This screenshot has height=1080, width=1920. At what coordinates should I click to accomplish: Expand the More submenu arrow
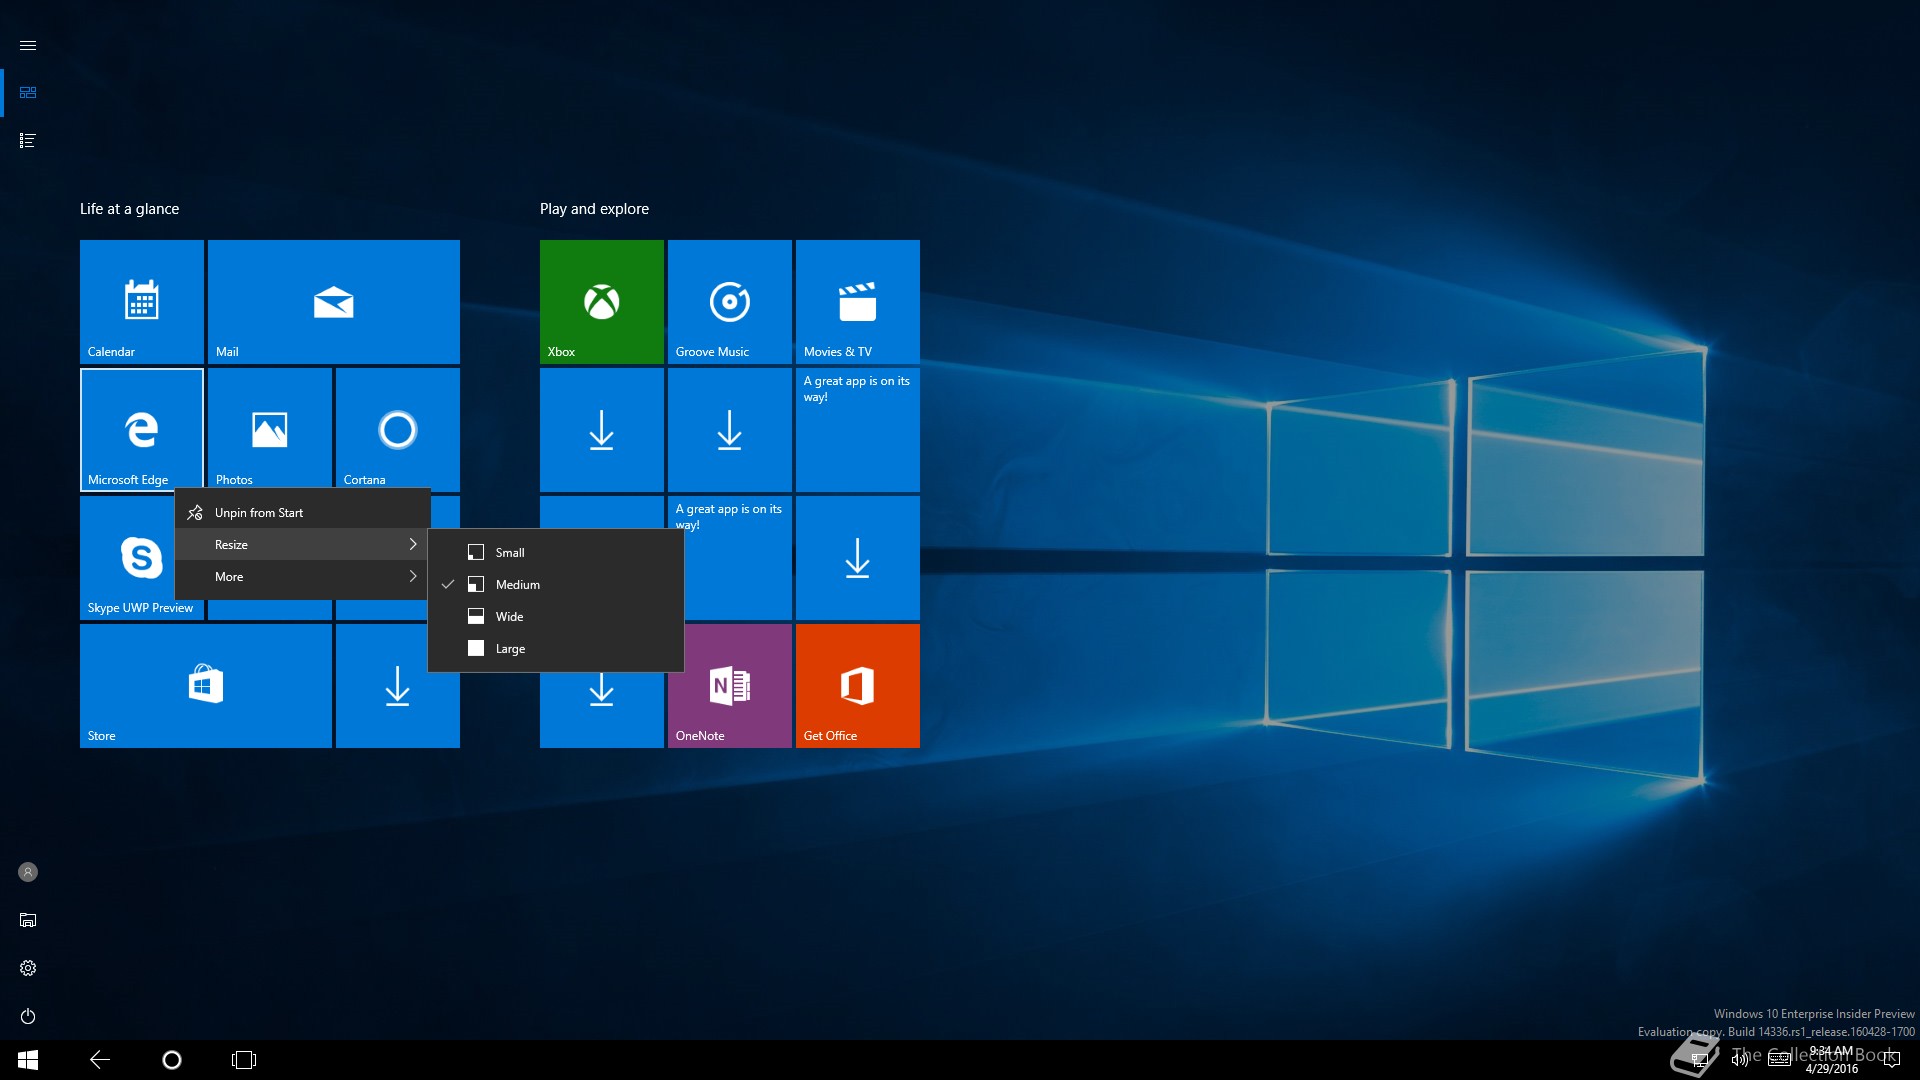pyautogui.click(x=413, y=576)
